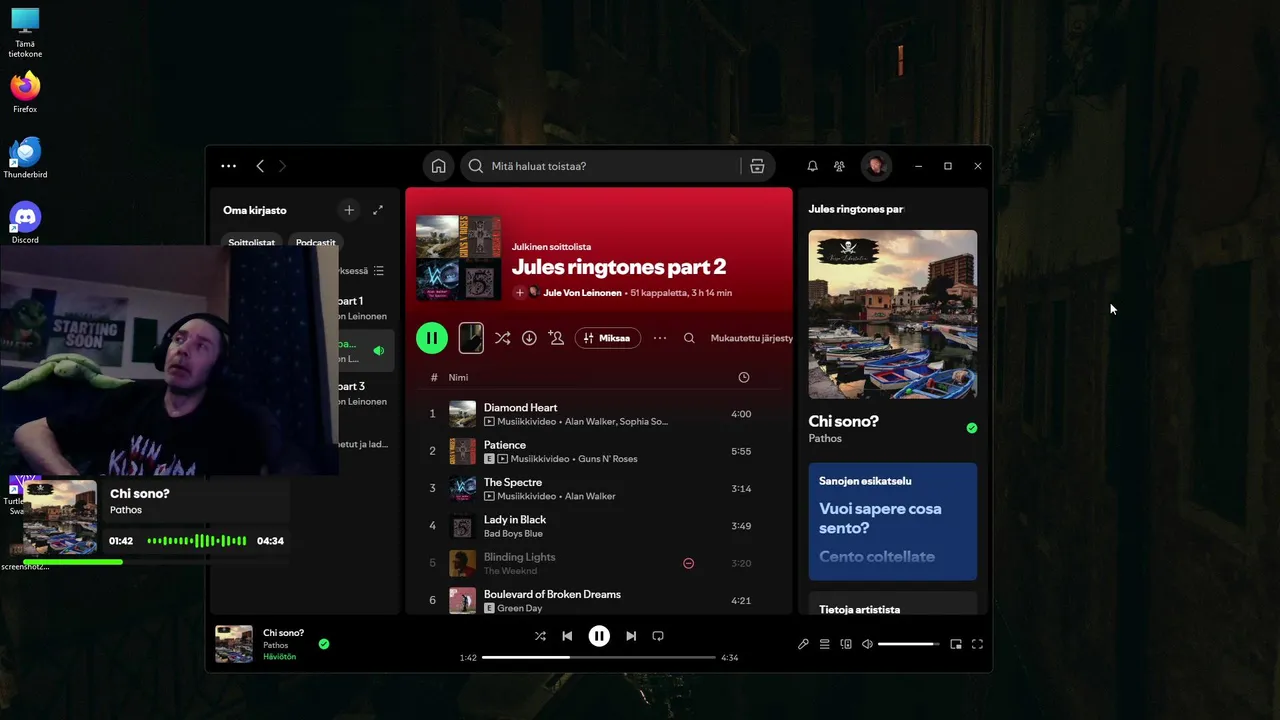Screen dimensions: 1280x720
Task: Invite collaborators with add-person icon
Action: pos(556,338)
